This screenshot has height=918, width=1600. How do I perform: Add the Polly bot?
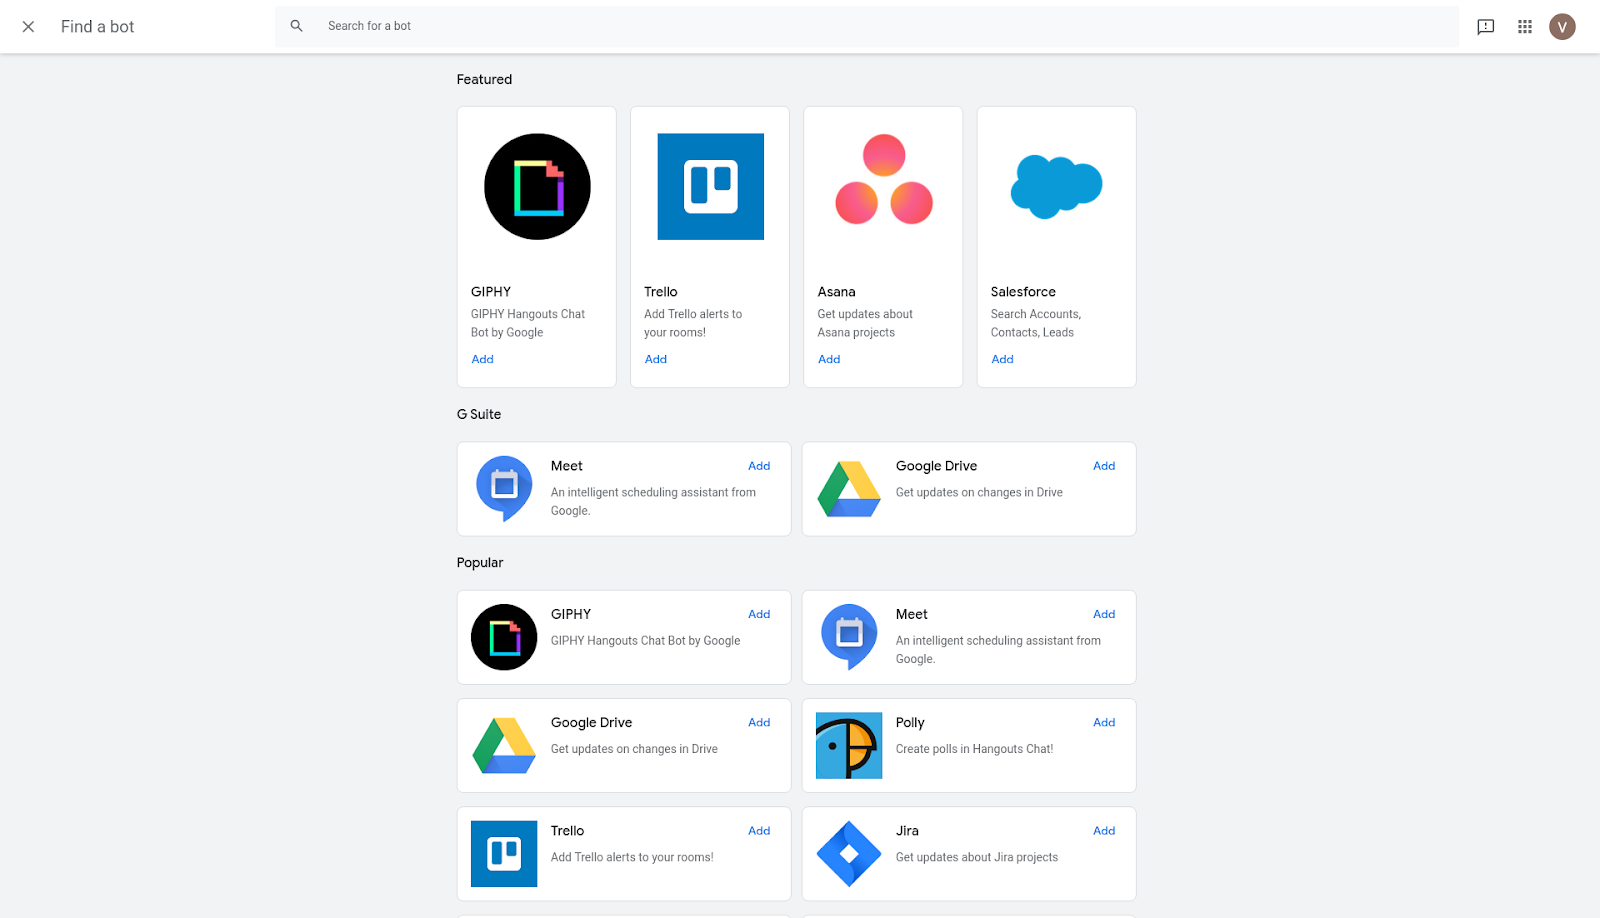point(1104,722)
